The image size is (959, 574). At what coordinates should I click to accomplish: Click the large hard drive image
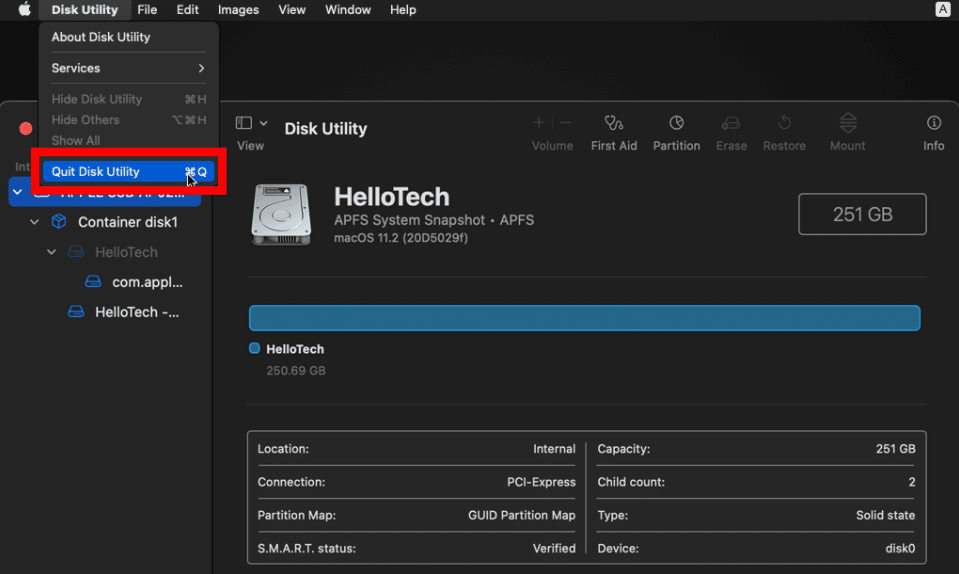point(281,215)
